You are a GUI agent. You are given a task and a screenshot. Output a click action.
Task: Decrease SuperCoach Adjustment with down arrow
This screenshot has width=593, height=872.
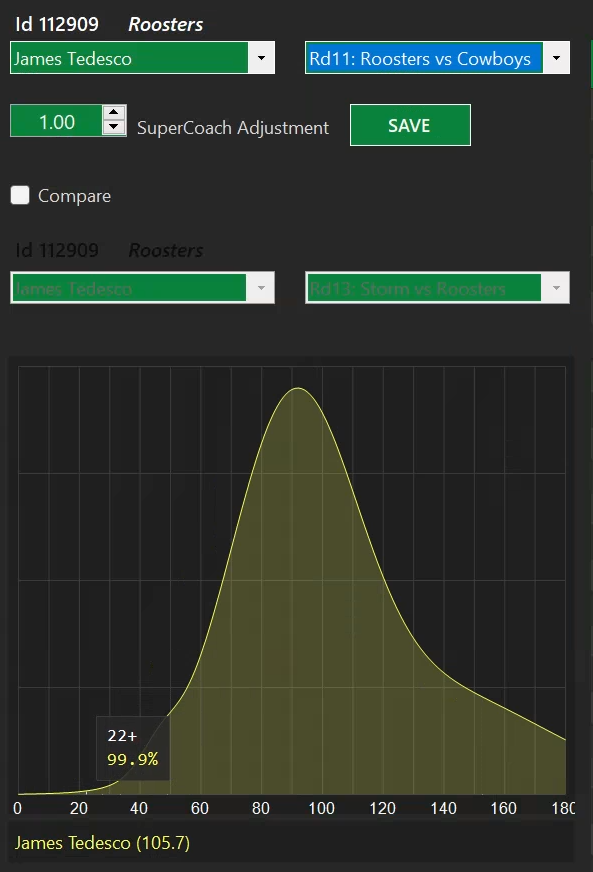114,127
